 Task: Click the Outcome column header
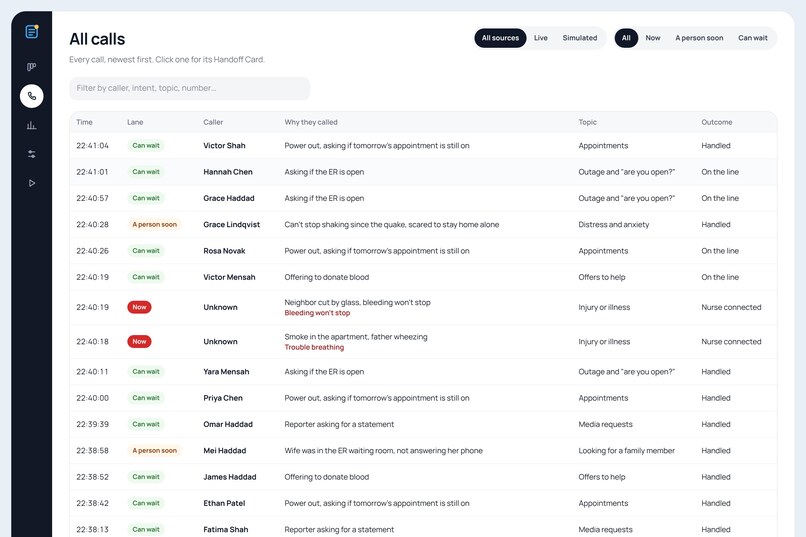(717, 122)
